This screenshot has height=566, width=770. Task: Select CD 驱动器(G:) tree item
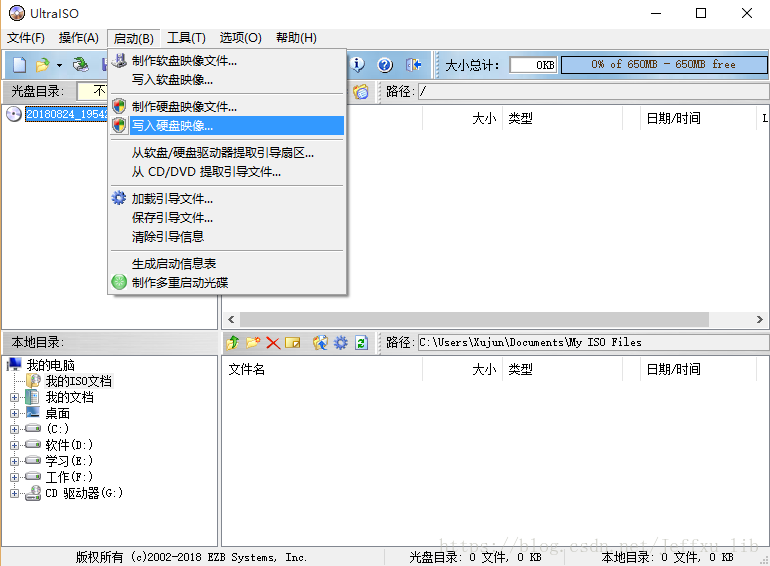pos(84,493)
